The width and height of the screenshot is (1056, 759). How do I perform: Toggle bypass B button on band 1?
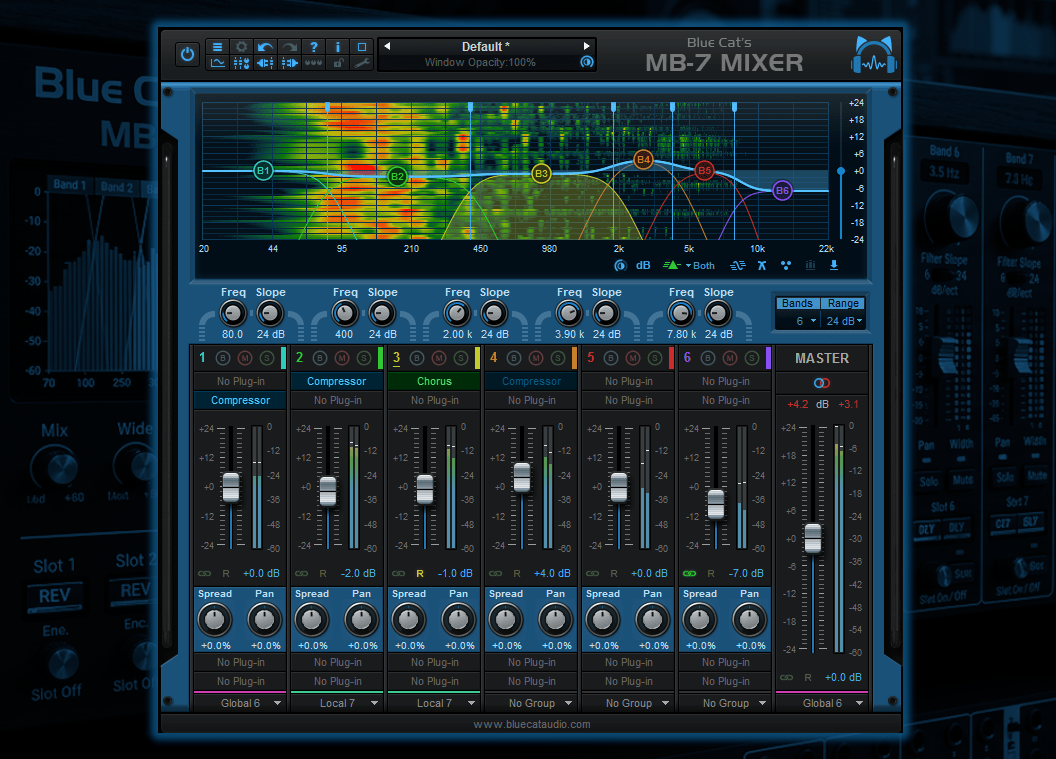[x=224, y=358]
